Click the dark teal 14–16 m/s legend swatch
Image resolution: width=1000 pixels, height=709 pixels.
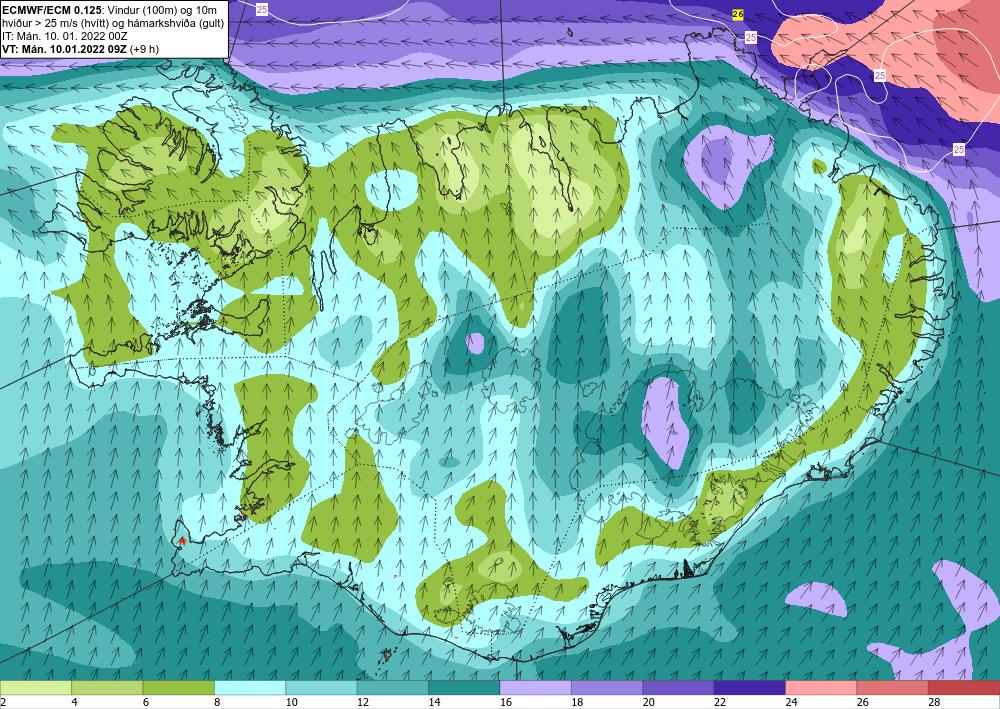(x=464, y=688)
